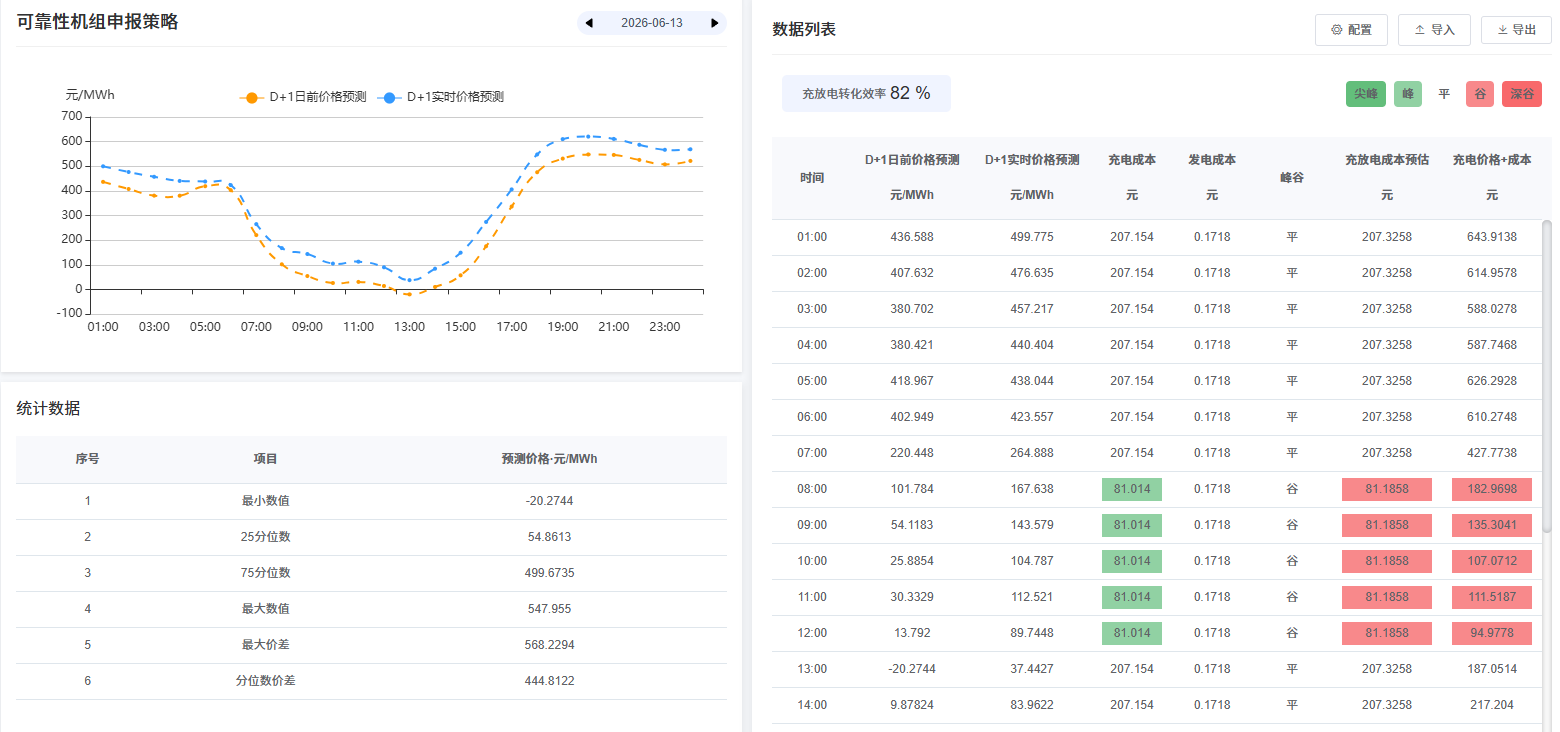Select the pink 谷 color tag

[x=1480, y=94]
